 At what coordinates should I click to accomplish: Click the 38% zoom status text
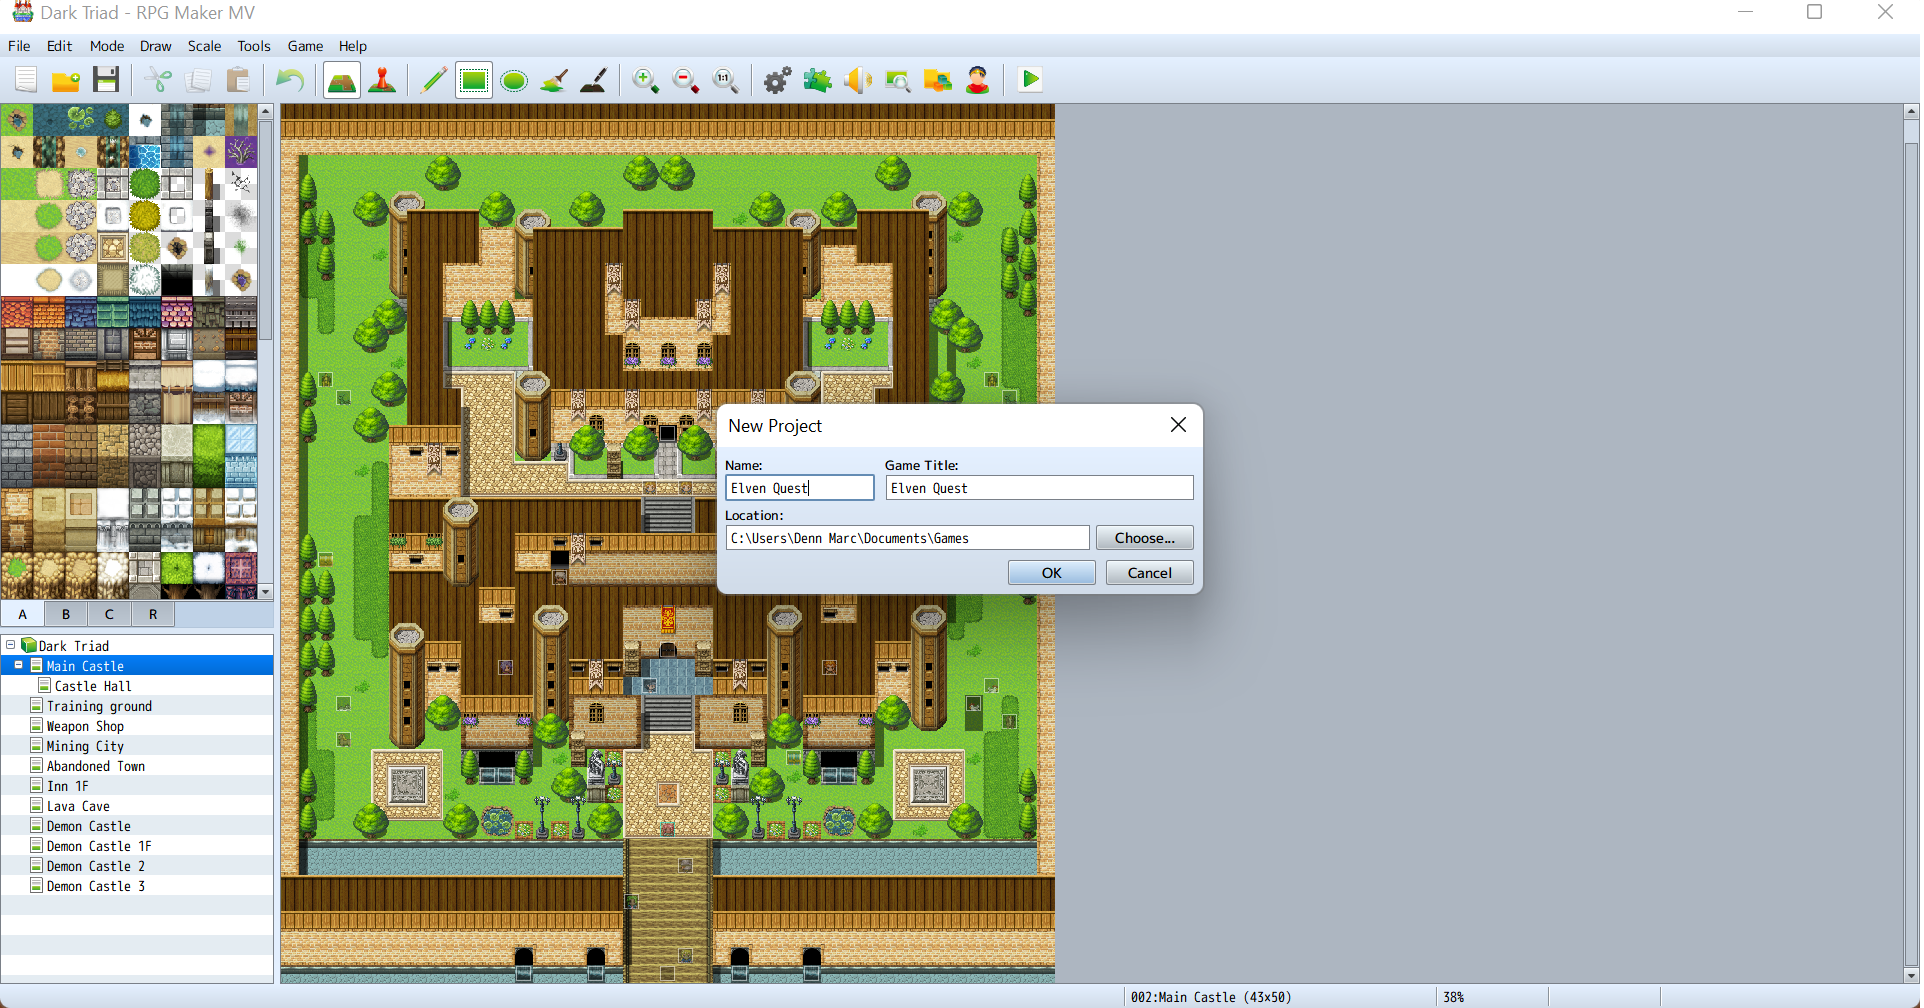pyautogui.click(x=1453, y=997)
